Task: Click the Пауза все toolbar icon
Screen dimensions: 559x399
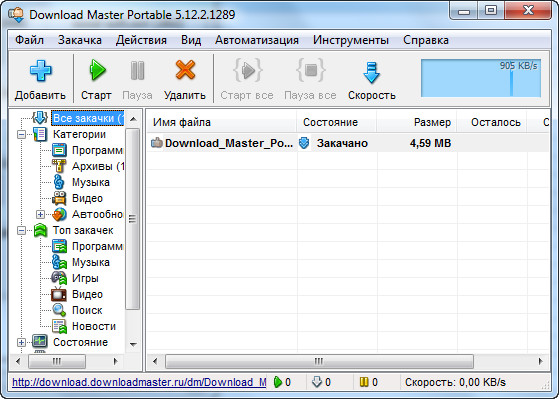Action: tap(311, 70)
